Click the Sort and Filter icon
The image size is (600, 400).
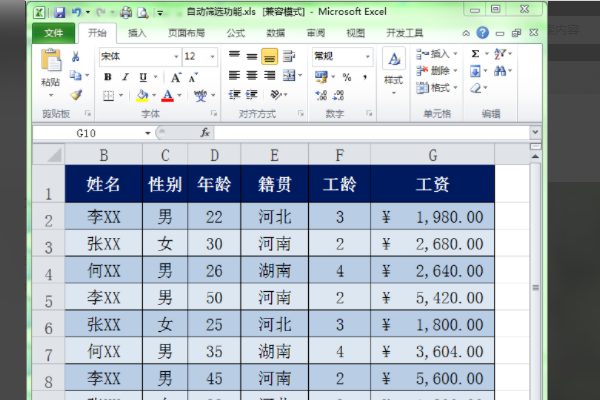pos(500,54)
